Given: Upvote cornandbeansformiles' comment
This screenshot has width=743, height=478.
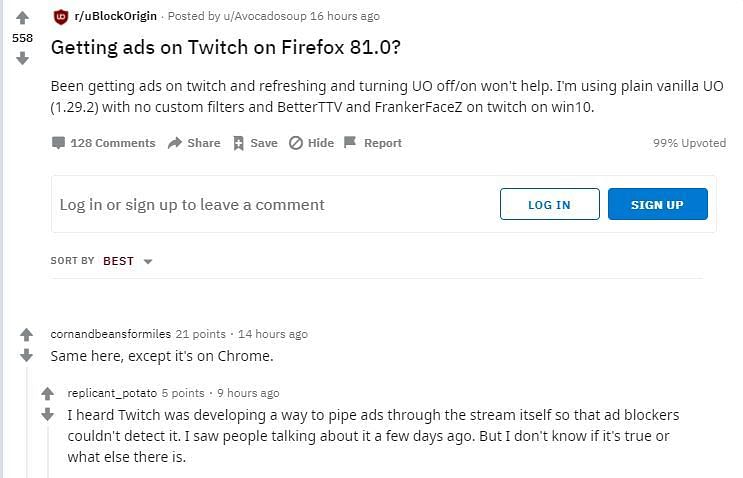Looking at the screenshot, I should click(27, 335).
